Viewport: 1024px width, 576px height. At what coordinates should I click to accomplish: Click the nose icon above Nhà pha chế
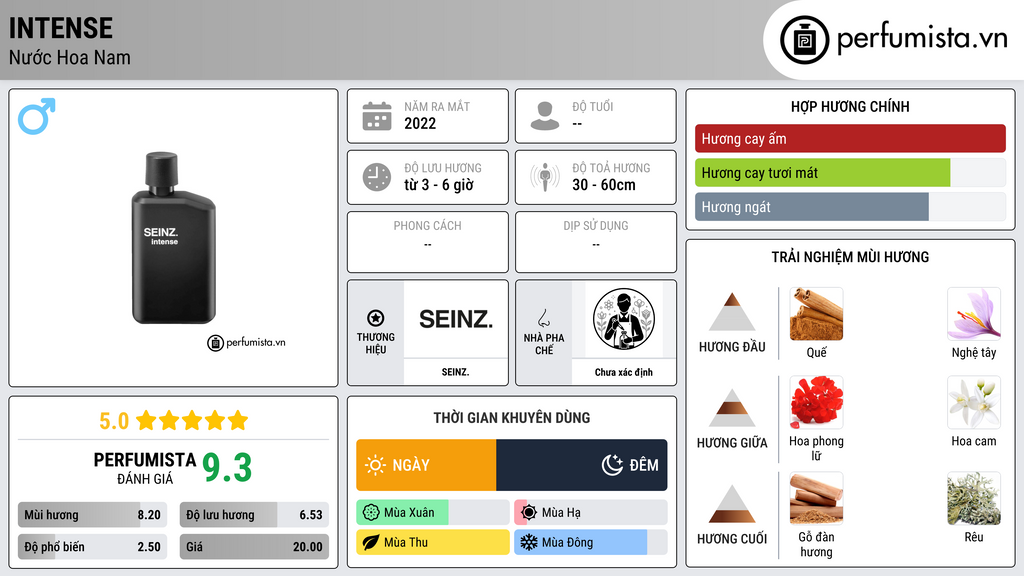point(543,318)
